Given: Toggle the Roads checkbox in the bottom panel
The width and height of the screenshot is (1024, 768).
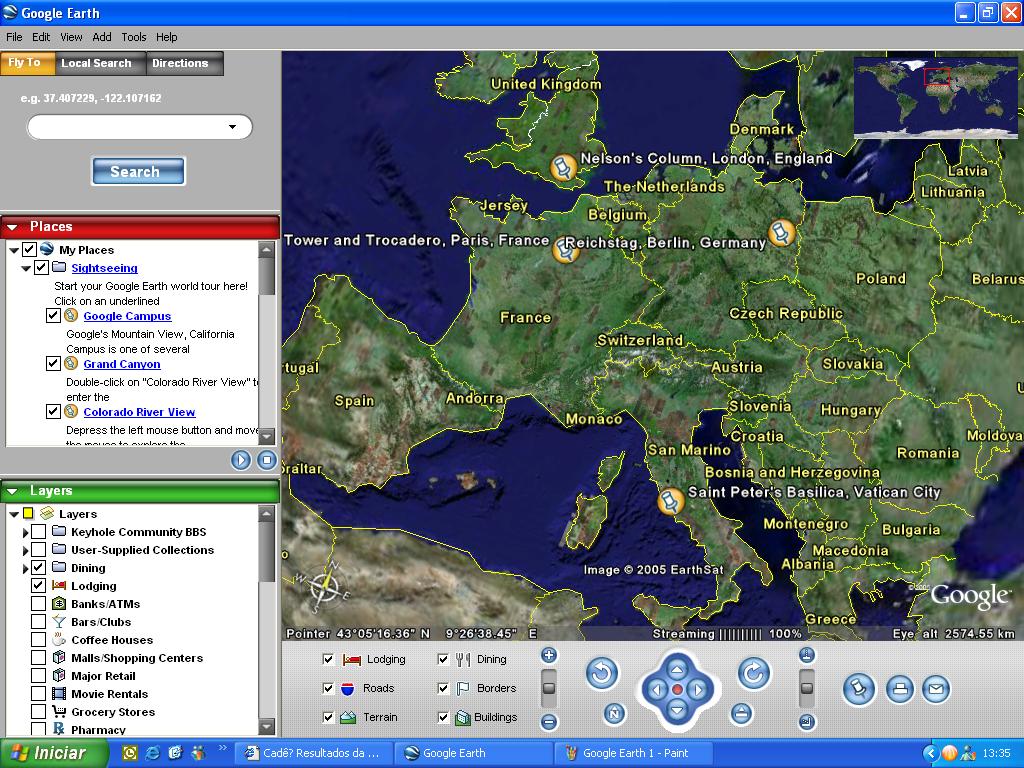Looking at the screenshot, I should click(328, 688).
